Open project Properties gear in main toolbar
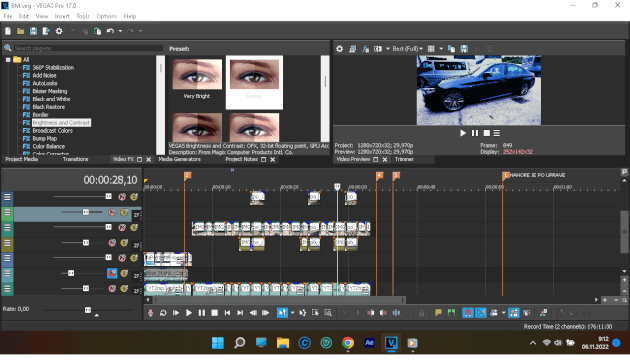This screenshot has height=360, width=630. [x=59, y=31]
